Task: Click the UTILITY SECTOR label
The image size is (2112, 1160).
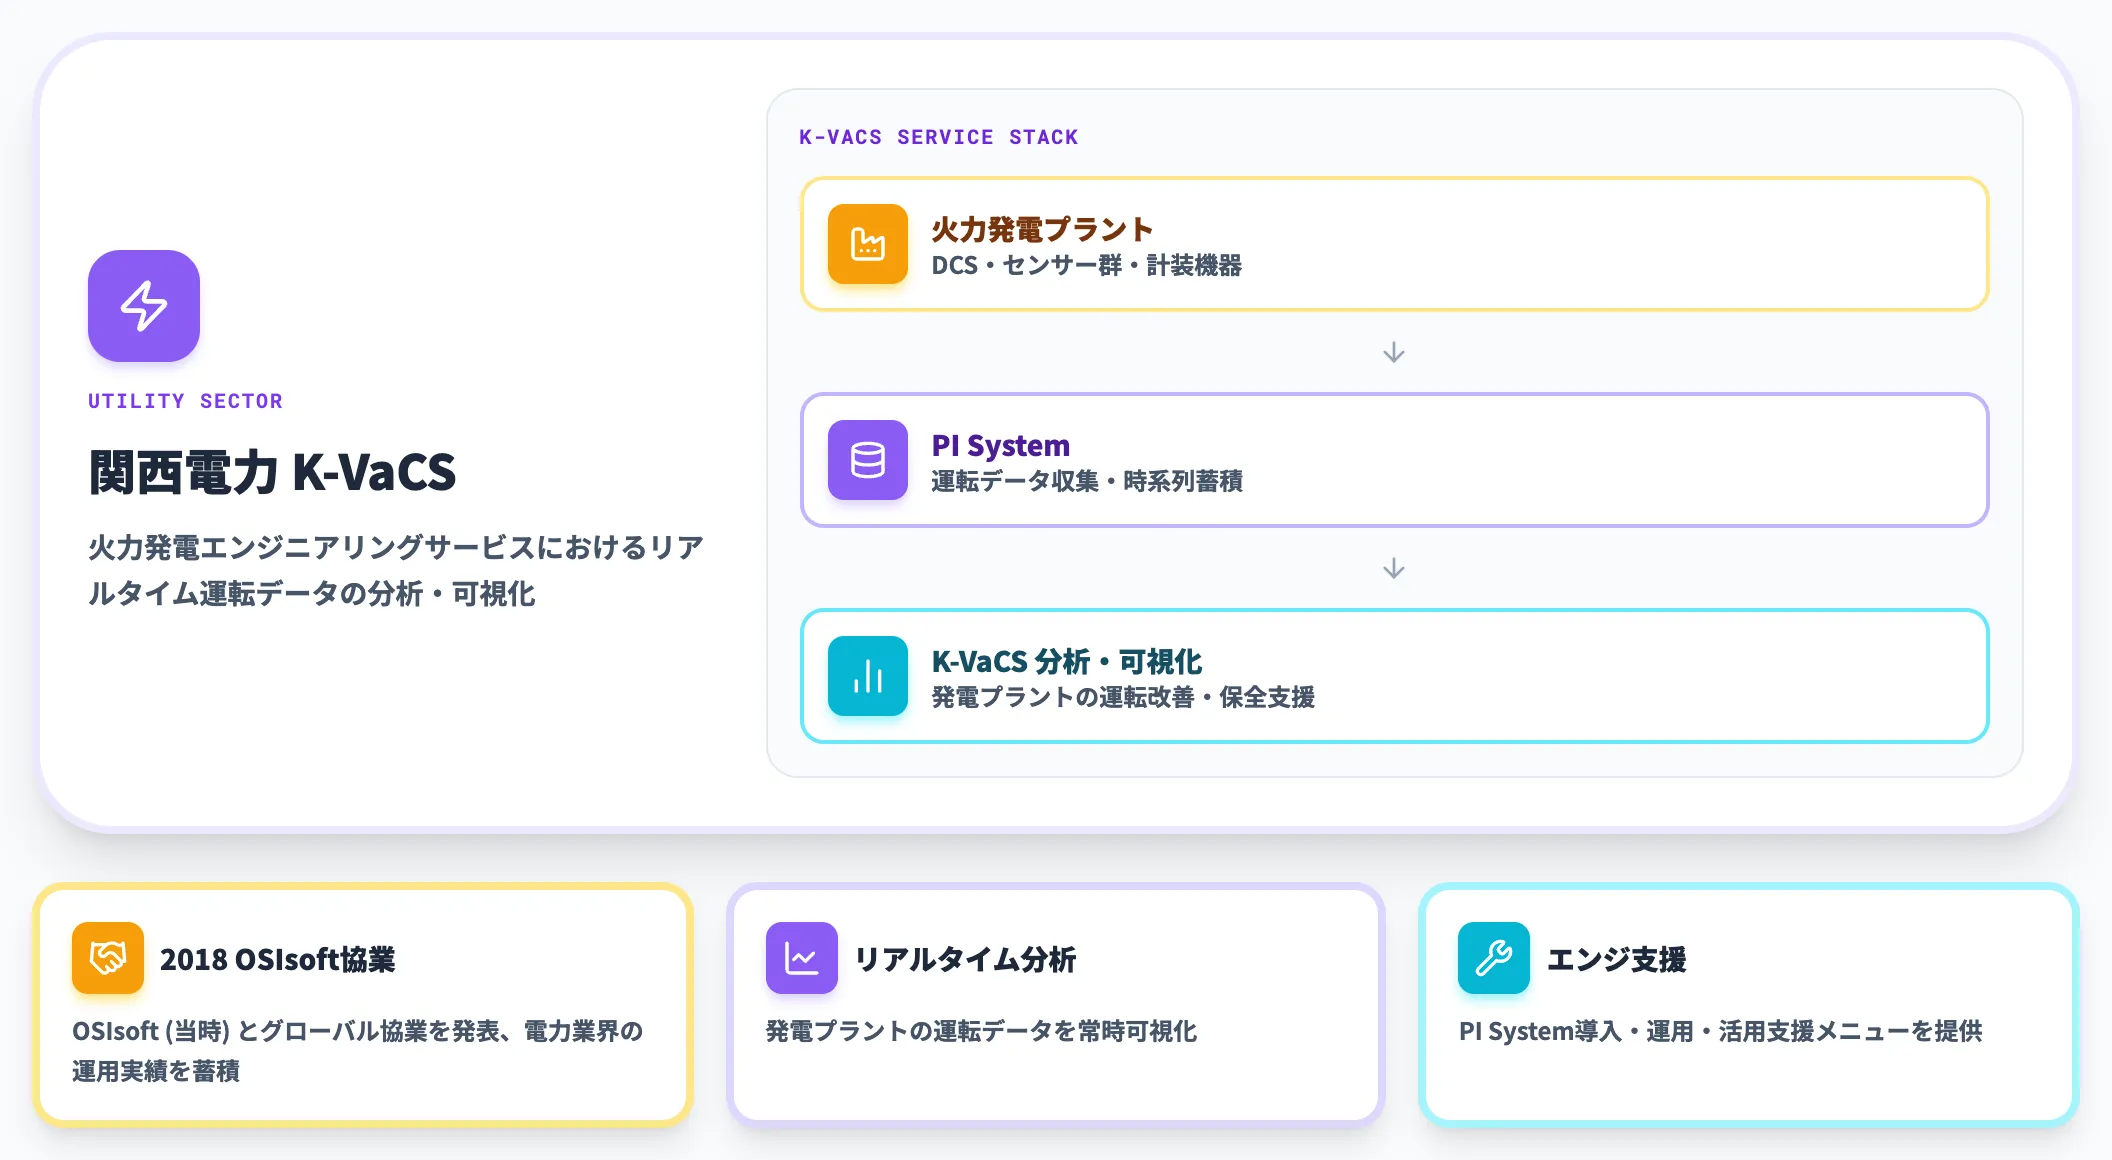Action: pos(185,401)
